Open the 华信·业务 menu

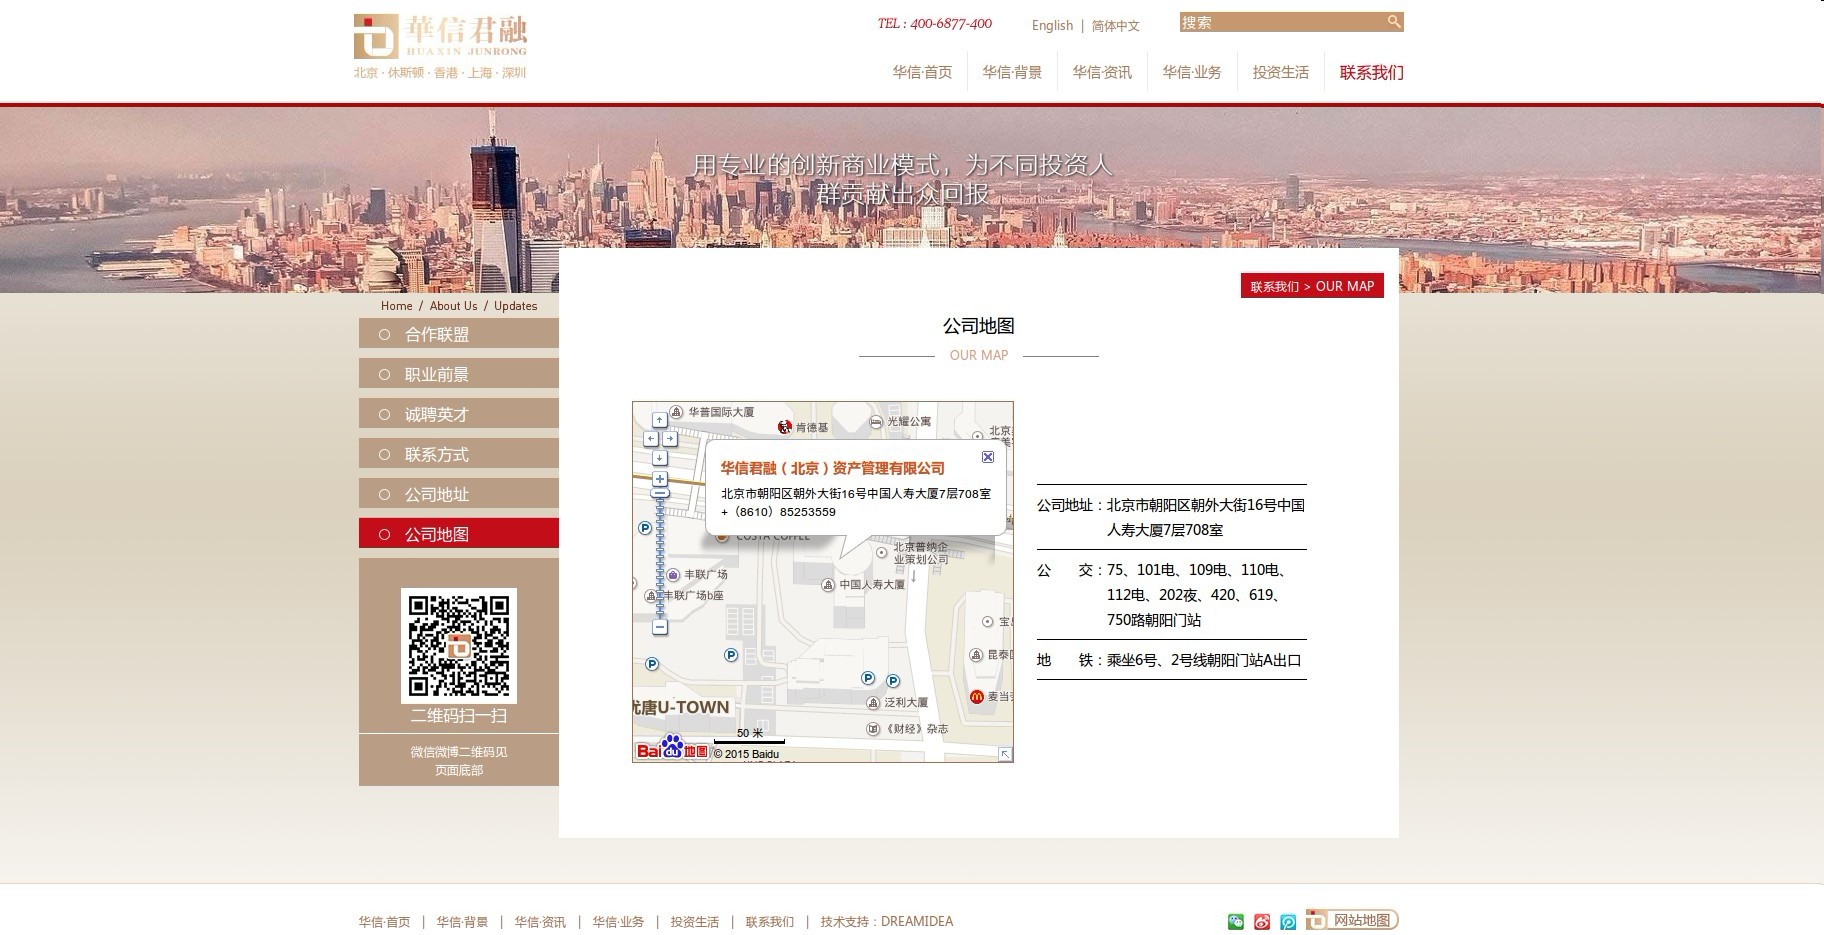(1192, 72)
